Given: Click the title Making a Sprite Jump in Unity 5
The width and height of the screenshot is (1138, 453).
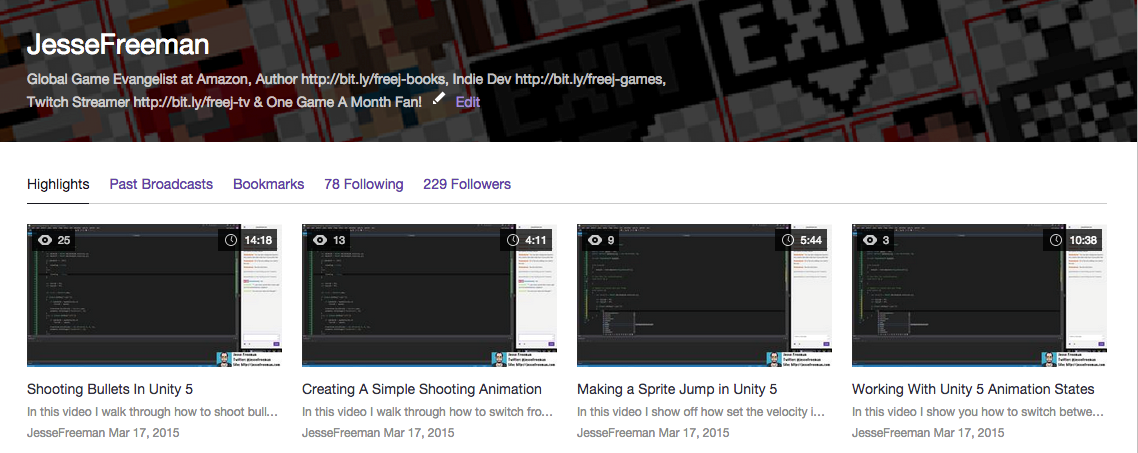Looking at the screenshot, I should click(x=677, y=389).
